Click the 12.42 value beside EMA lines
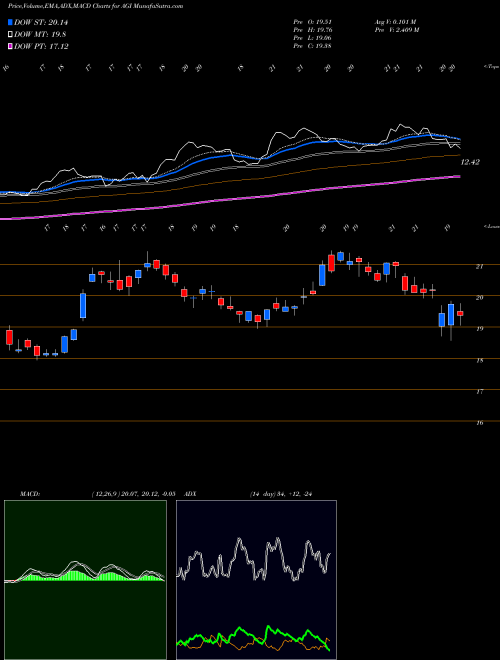The width and height of the screenshot is (500, 660). coord(470,162)
